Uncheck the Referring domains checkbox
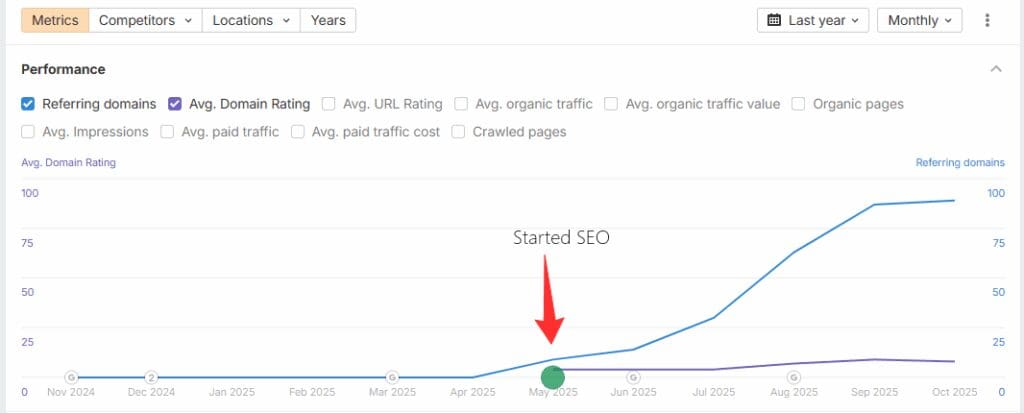This screenshot has width=1024, height=413. click(x=28, y=103)
